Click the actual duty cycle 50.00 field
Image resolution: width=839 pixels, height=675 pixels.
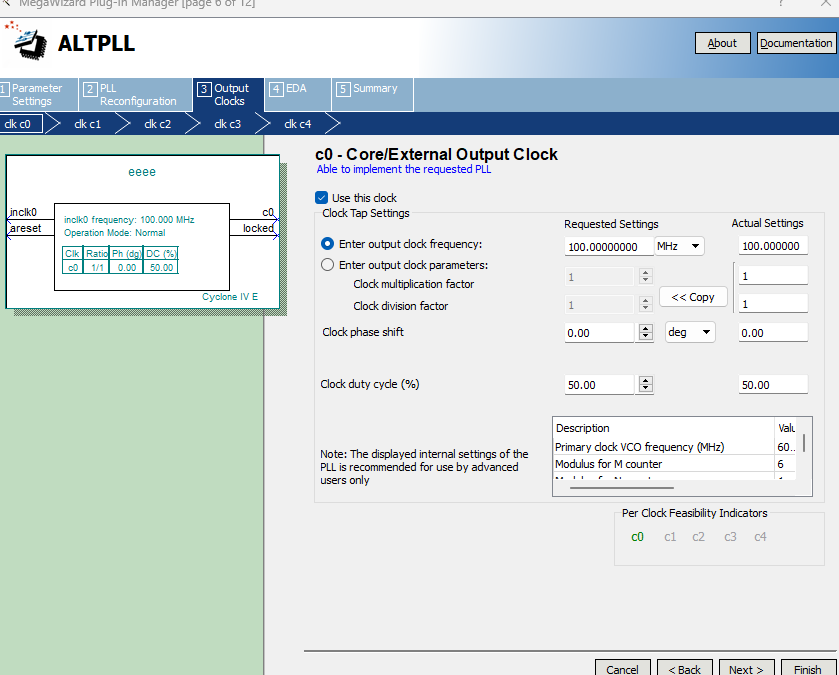773,385
